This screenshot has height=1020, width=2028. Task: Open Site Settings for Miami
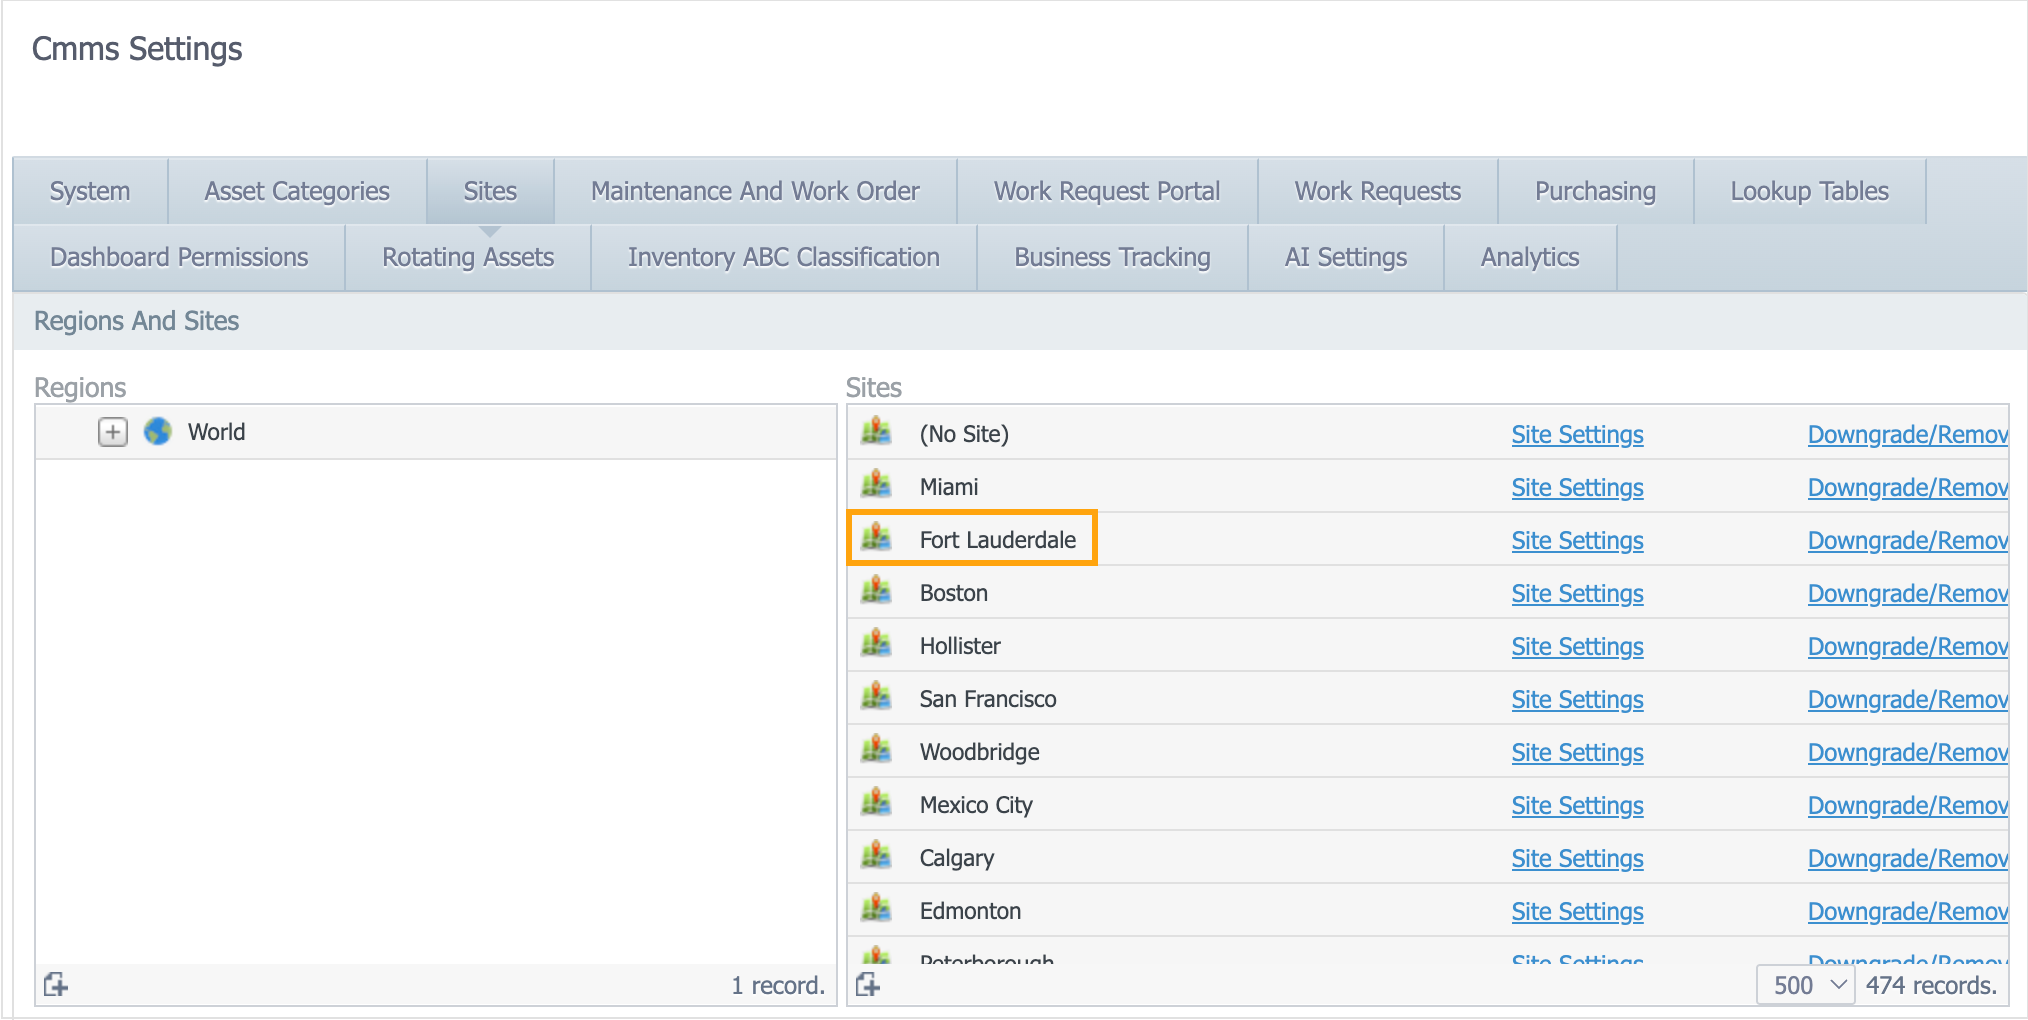coord(1577,487)
